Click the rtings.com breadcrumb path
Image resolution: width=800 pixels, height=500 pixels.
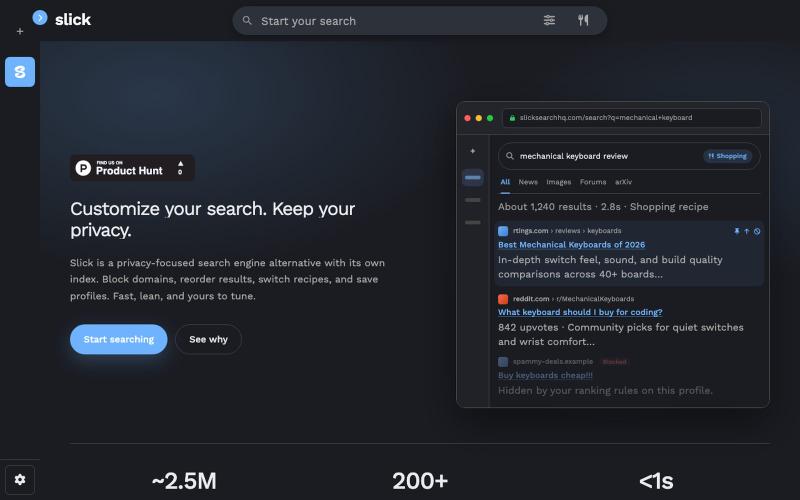[x=567, y=231]
